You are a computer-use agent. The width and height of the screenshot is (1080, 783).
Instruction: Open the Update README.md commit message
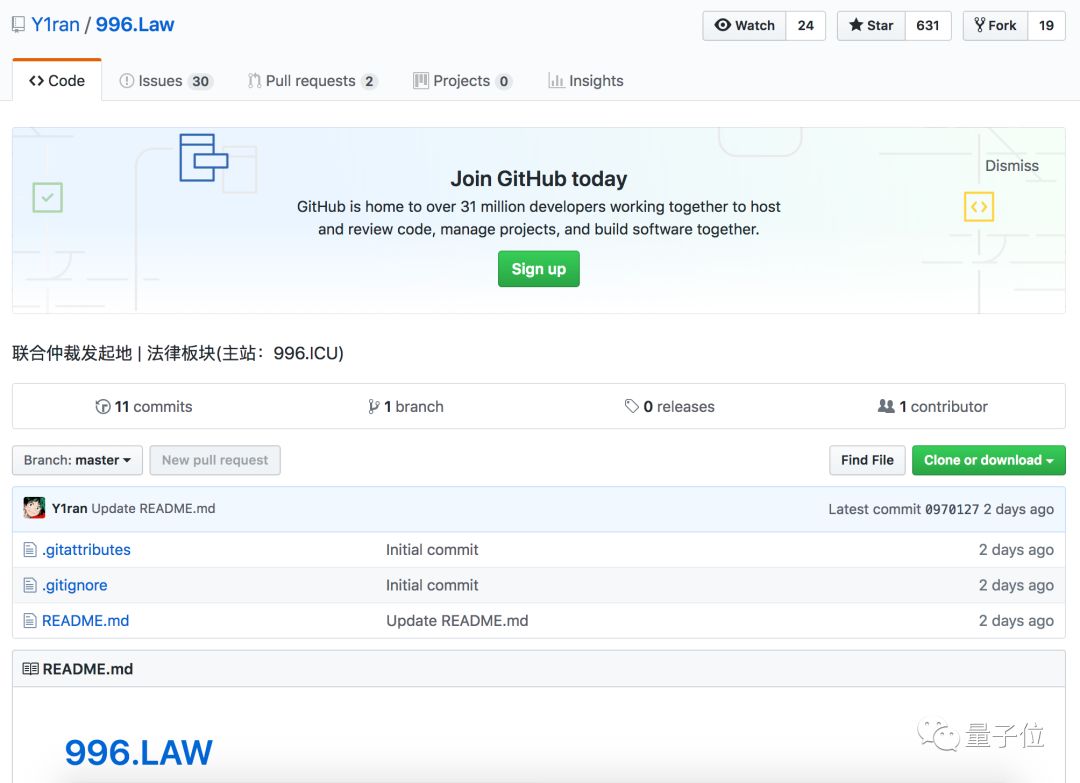(153, 508)
